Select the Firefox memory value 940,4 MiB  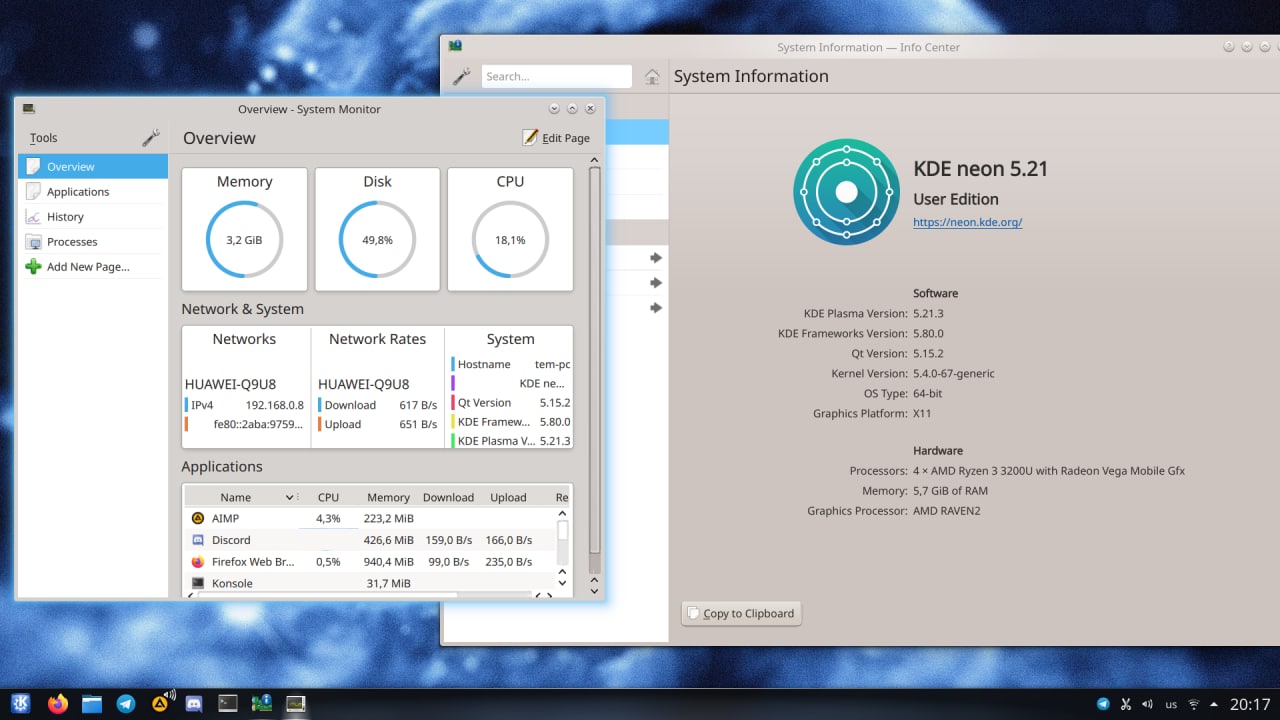[388, 562]
